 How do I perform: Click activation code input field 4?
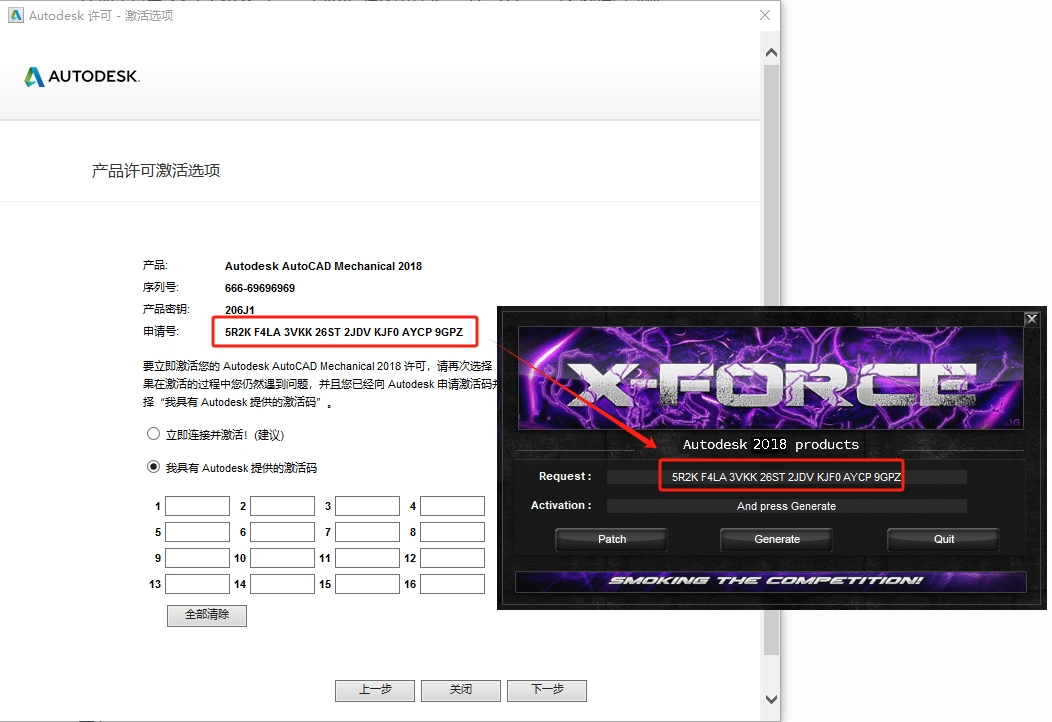pyautogui.click(x=452, y=506)
